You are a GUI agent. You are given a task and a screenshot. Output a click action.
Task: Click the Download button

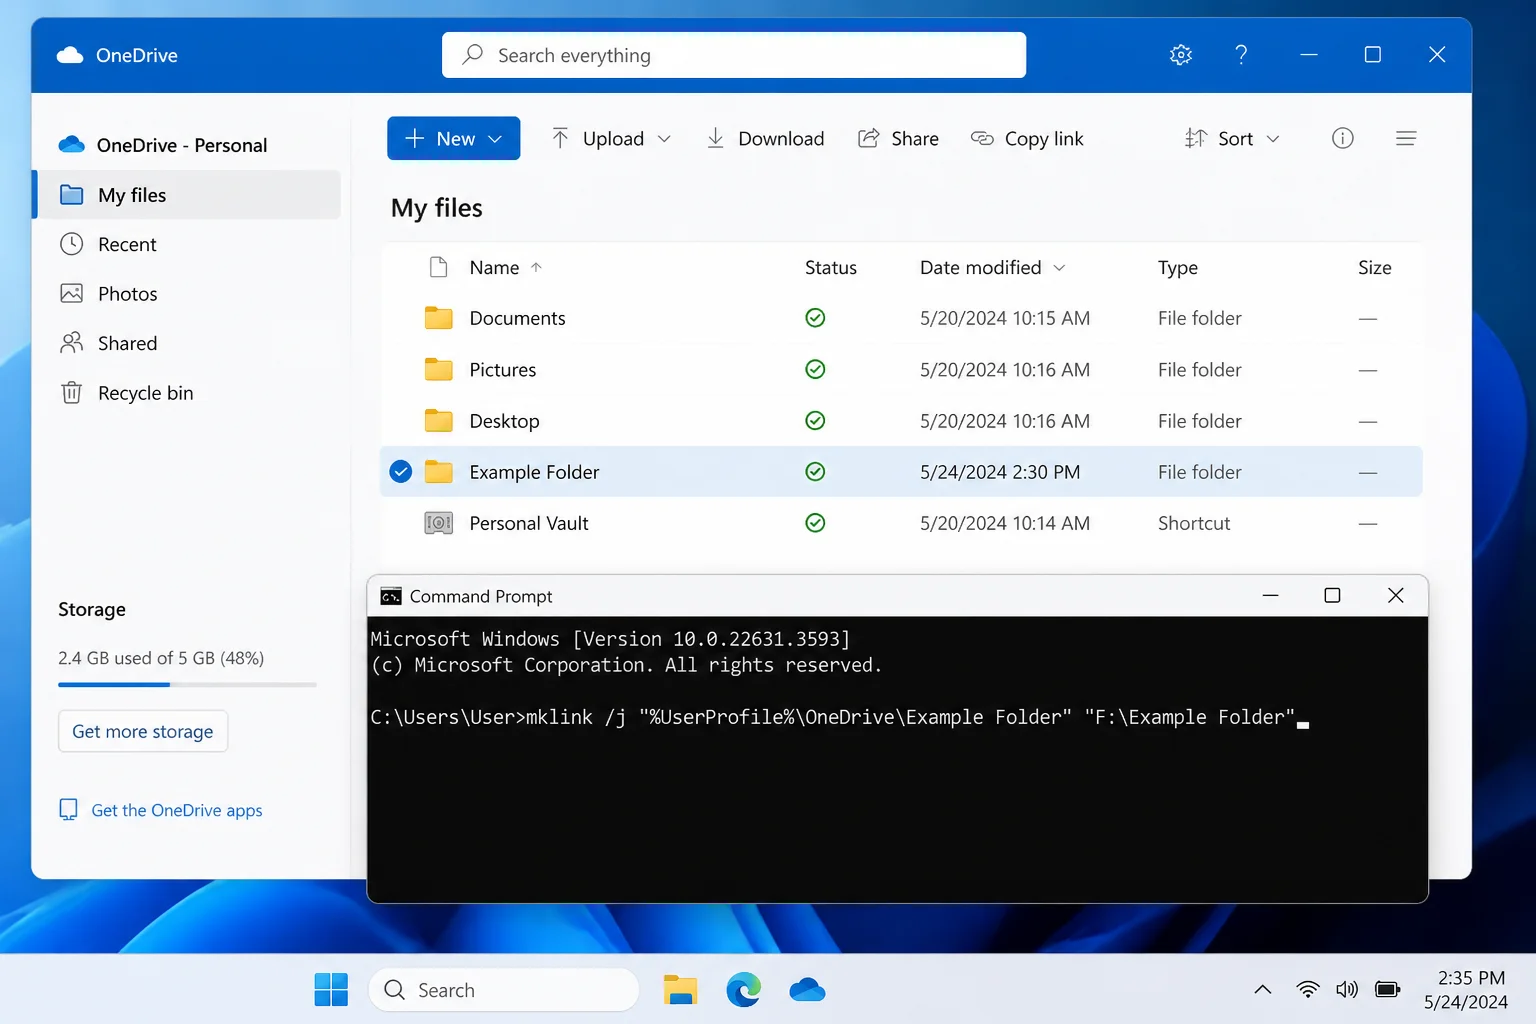coord(765,139)
